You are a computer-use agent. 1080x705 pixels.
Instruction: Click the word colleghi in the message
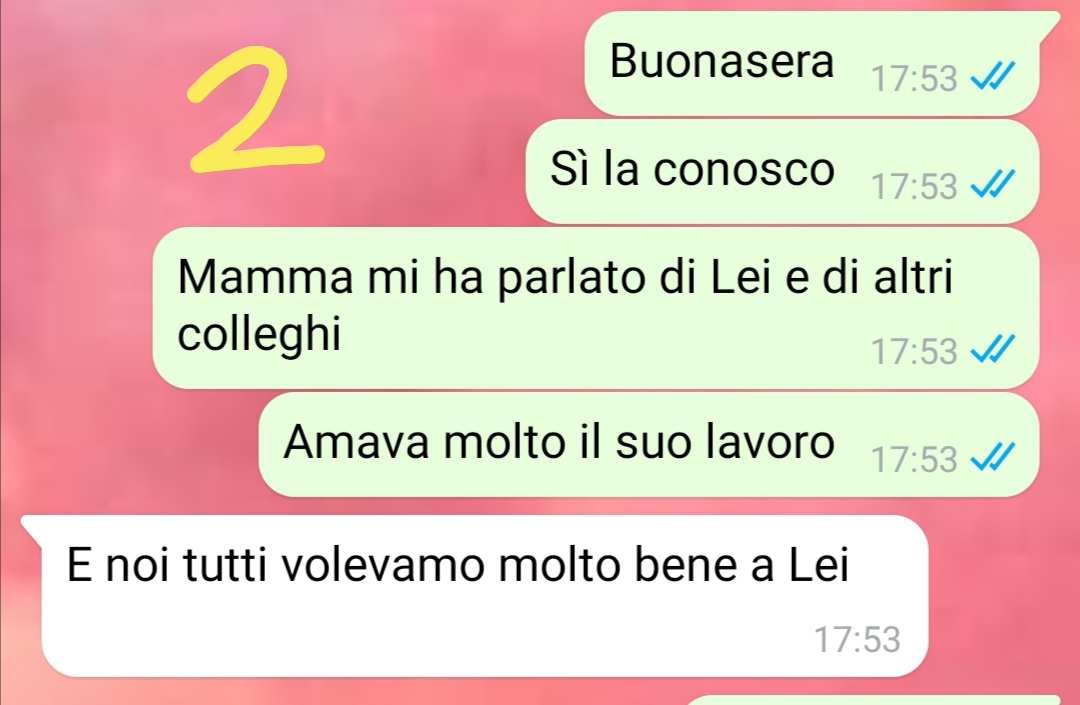[x=259, y=336]
